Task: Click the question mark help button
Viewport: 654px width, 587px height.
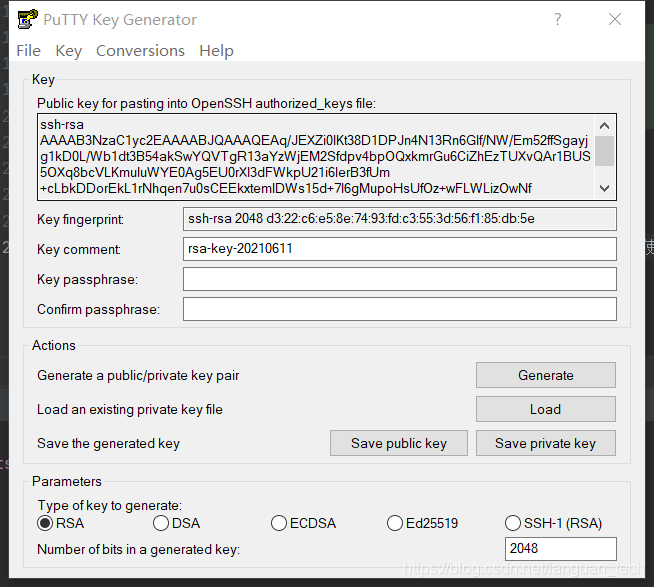Action: pos(558,19)
